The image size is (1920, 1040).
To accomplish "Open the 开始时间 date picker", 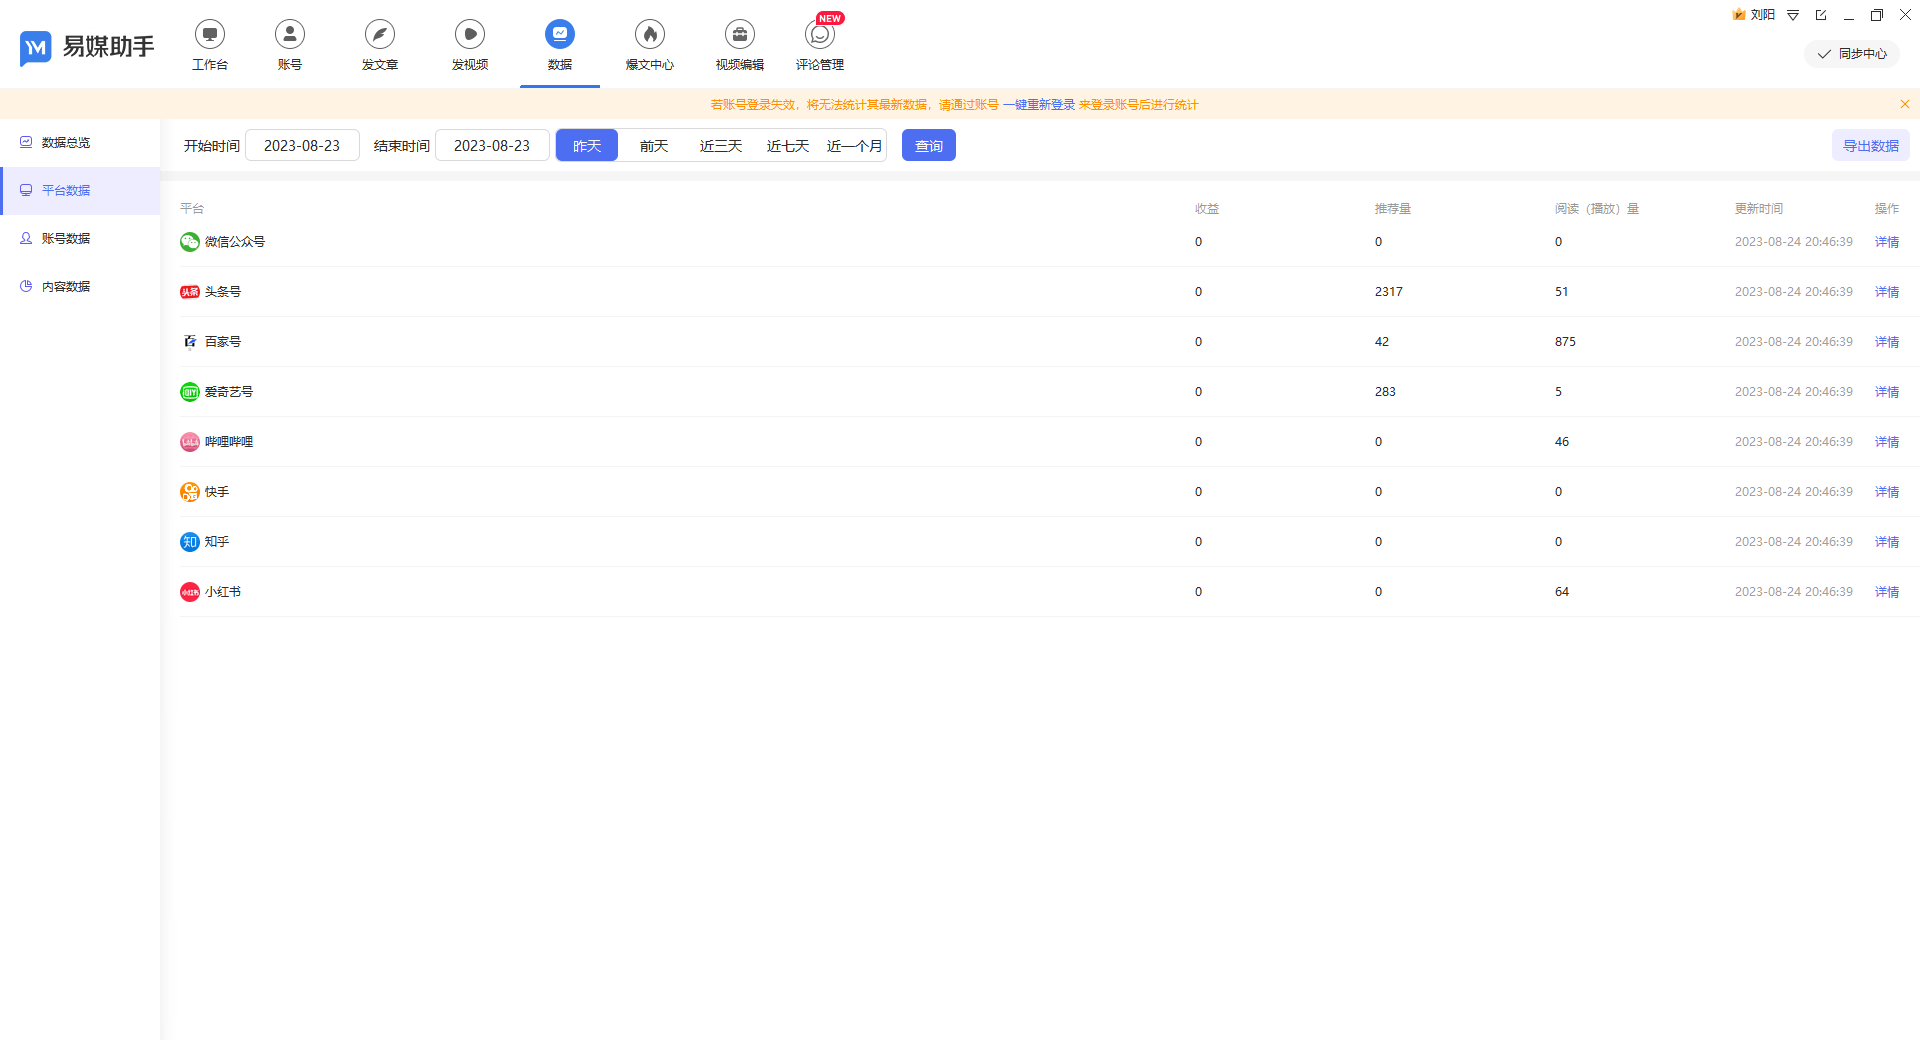I will [302, 144].
